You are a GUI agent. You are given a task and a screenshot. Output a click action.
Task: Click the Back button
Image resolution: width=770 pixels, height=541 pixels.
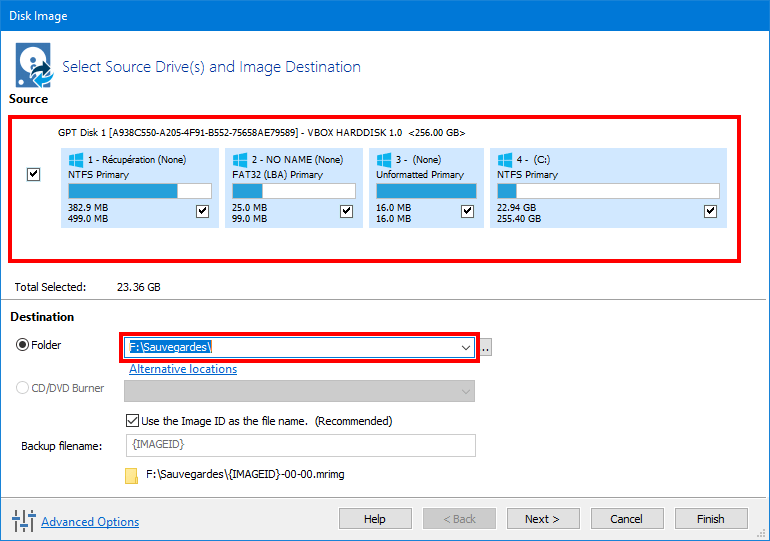click(x=459, y=519)
